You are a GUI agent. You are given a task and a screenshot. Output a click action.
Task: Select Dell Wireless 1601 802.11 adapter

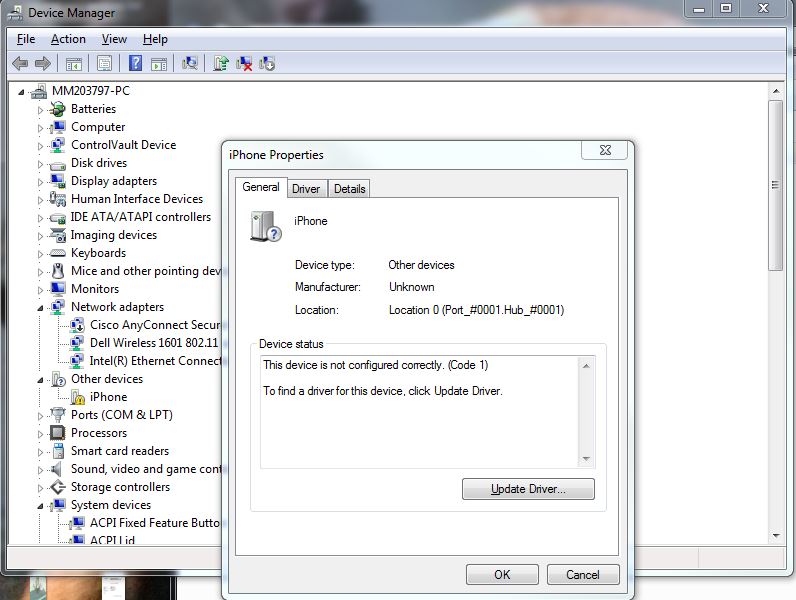click(x=154, y=343)
